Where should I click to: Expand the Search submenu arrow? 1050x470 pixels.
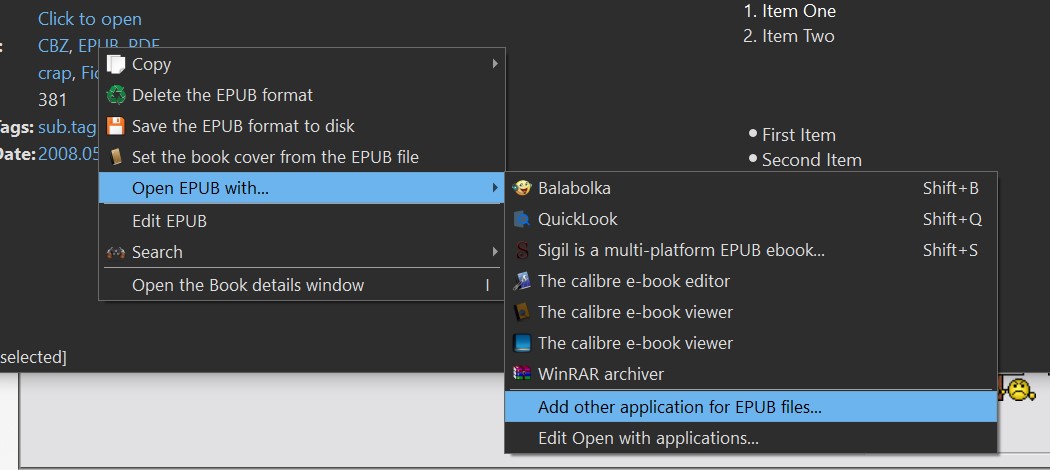tap(495, 252)
